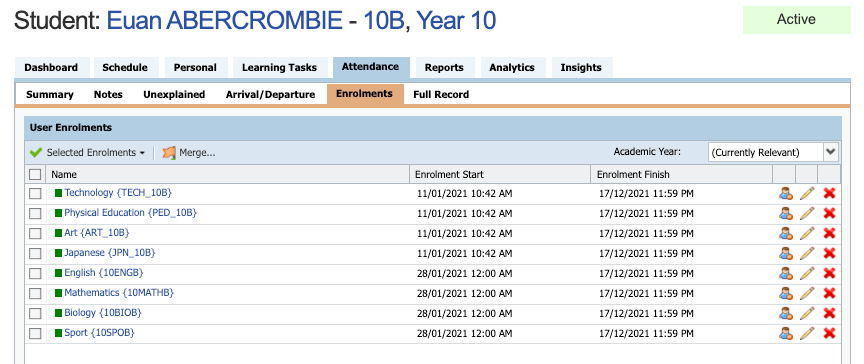Open the Analytics tab

coord(512,68)
